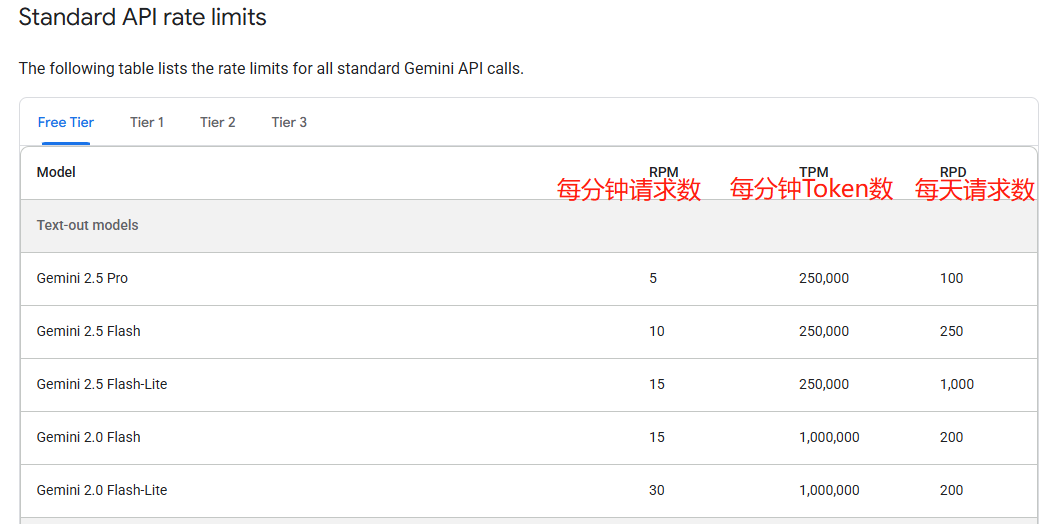Click Gemini 2.0 Flash-Lite model name
The width and height of the screenshot is (1043, 524).
[102, 490]
